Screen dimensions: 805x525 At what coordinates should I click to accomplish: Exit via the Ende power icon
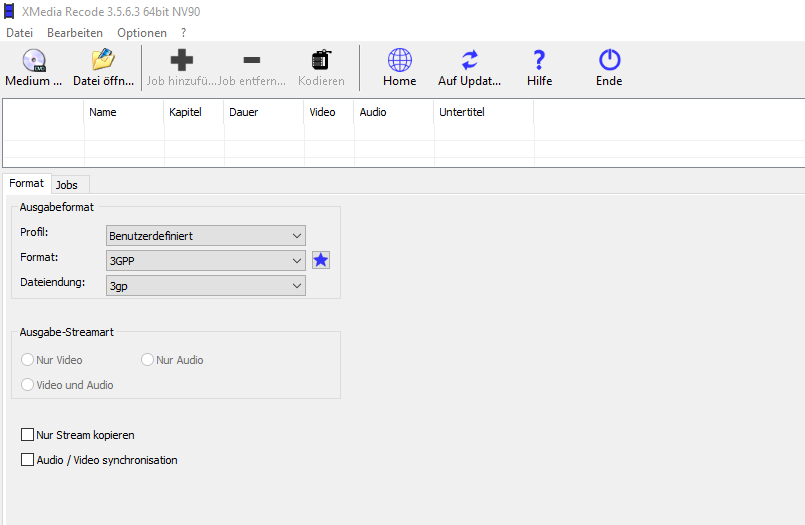[609, 61]
